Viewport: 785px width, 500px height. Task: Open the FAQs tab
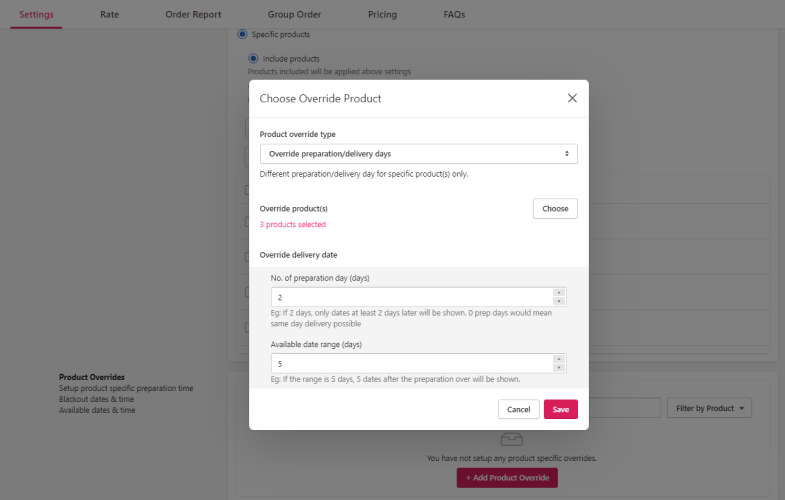[454, 15]
